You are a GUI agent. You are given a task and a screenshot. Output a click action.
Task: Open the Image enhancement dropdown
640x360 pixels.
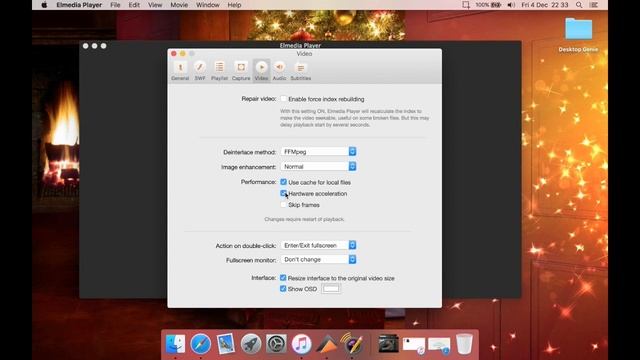(x=318, y=166)
